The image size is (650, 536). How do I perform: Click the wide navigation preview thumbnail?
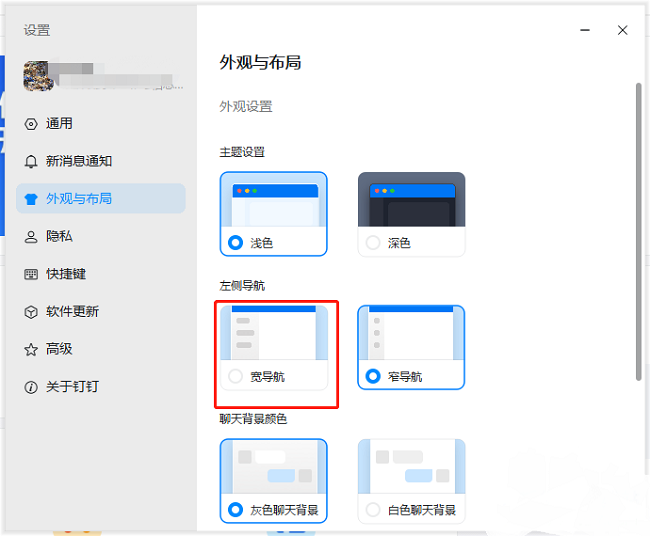(x=274, y=333)
